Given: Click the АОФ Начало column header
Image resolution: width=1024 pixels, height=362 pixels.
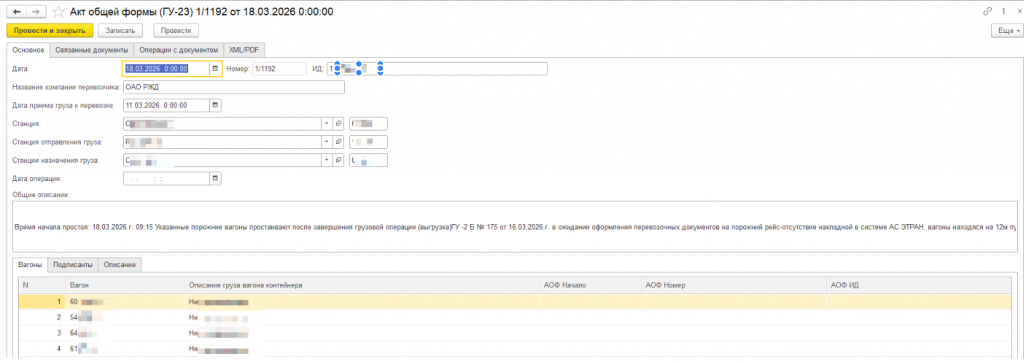Looking at the screenshot, I should pyautogui.click(x=590, y=286).
